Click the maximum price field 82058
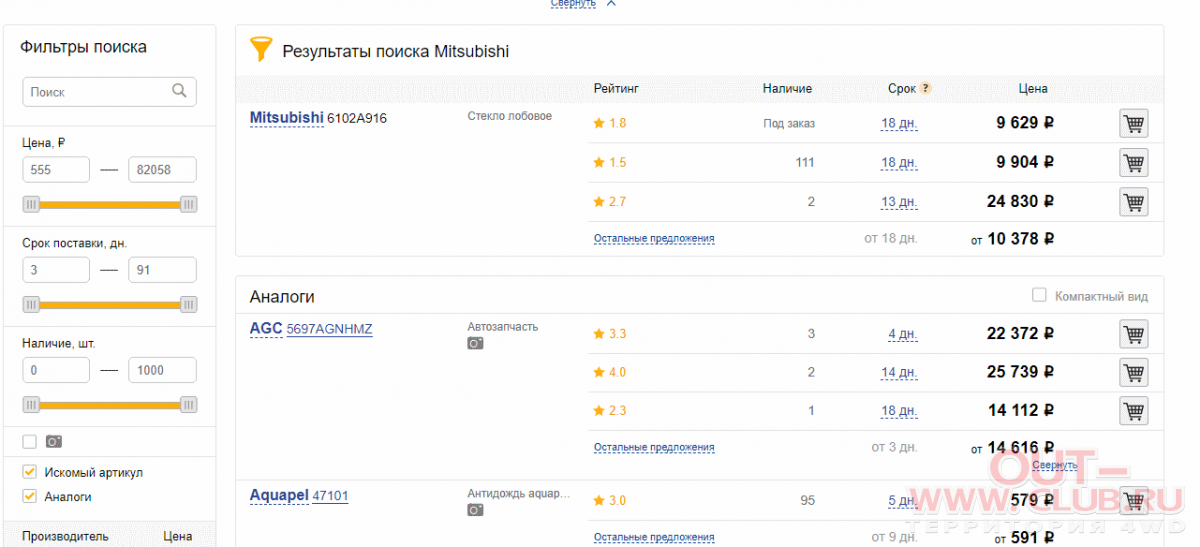Screen dimensions: 1200x547 (x=162, y=170)
